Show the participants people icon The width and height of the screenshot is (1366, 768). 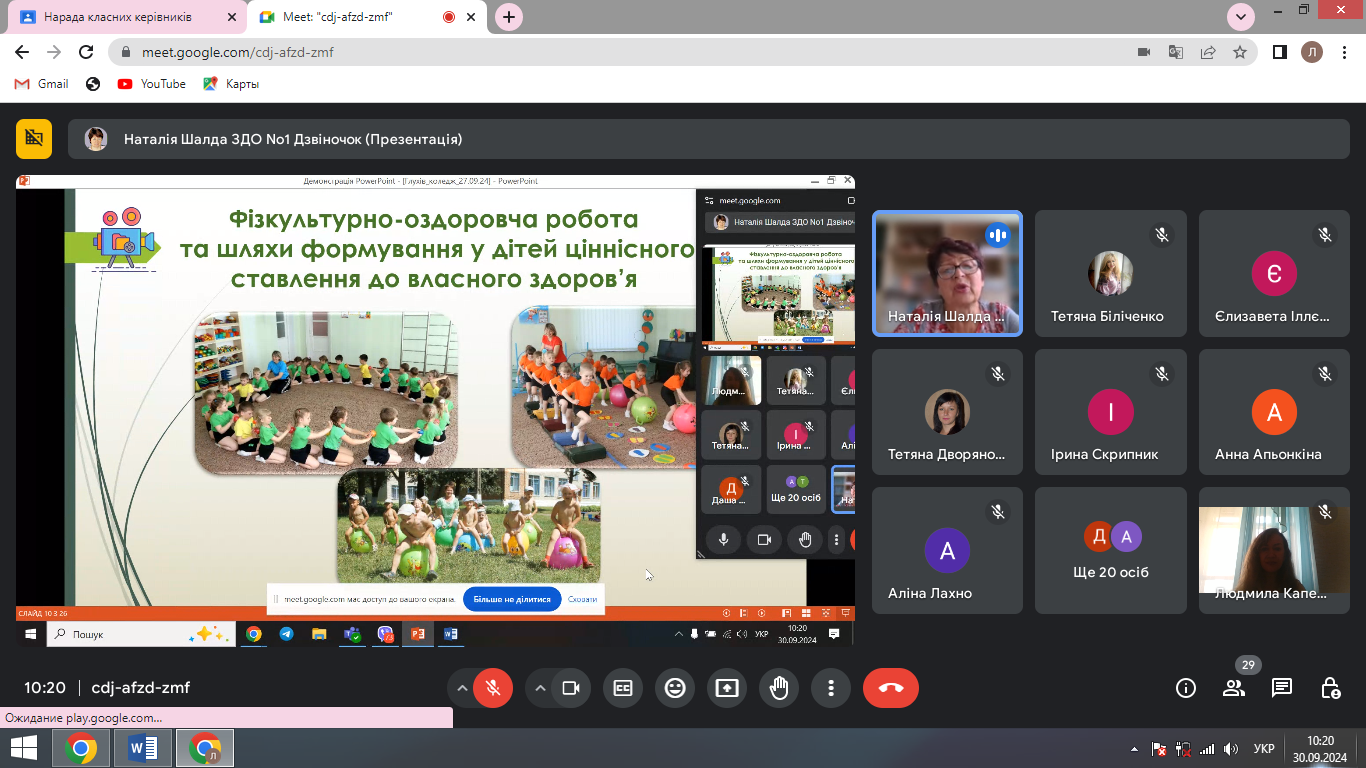coord(1234,688)
